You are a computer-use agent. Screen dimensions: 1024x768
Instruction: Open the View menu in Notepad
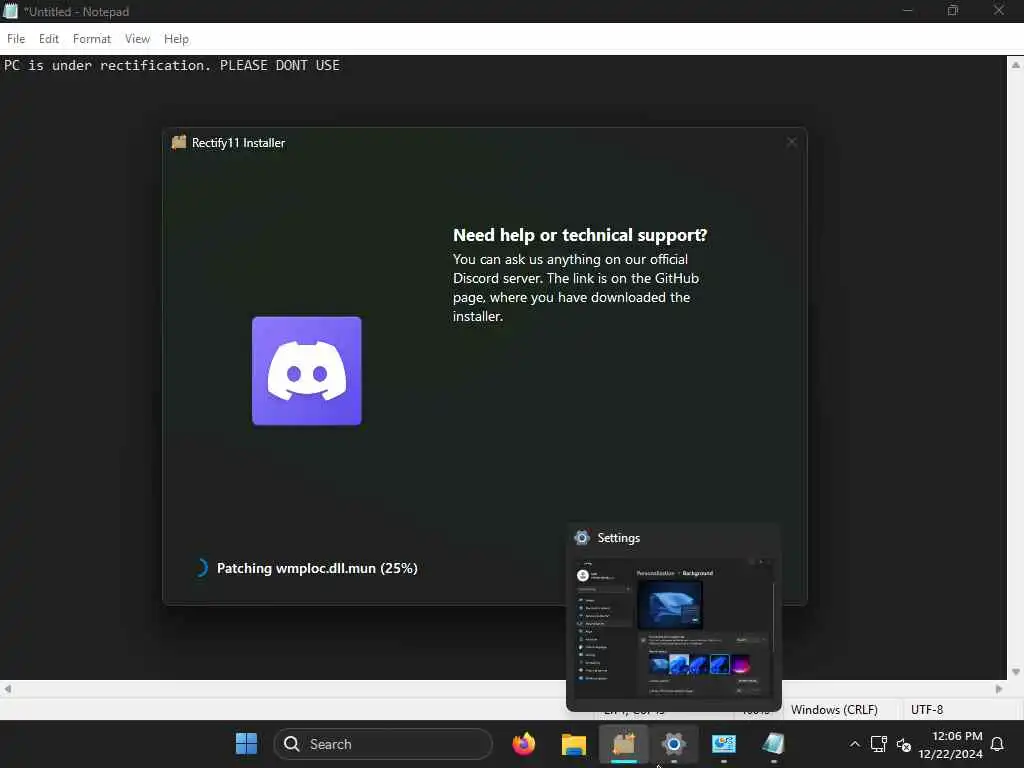137,39
